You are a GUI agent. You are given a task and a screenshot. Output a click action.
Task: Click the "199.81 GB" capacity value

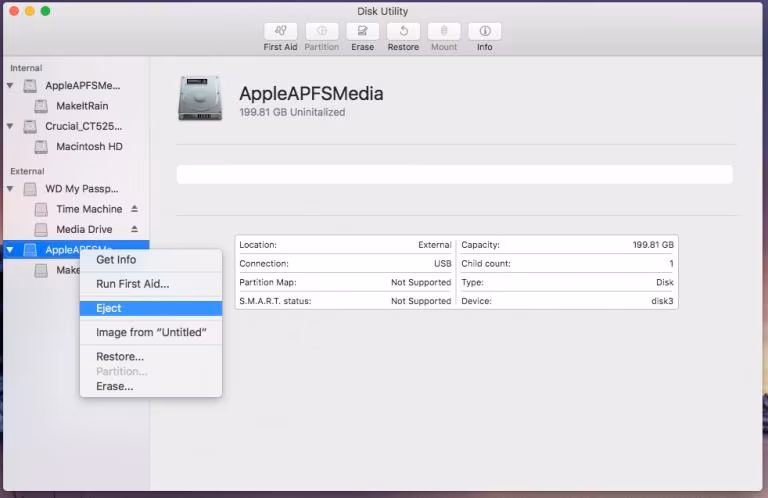653,245
